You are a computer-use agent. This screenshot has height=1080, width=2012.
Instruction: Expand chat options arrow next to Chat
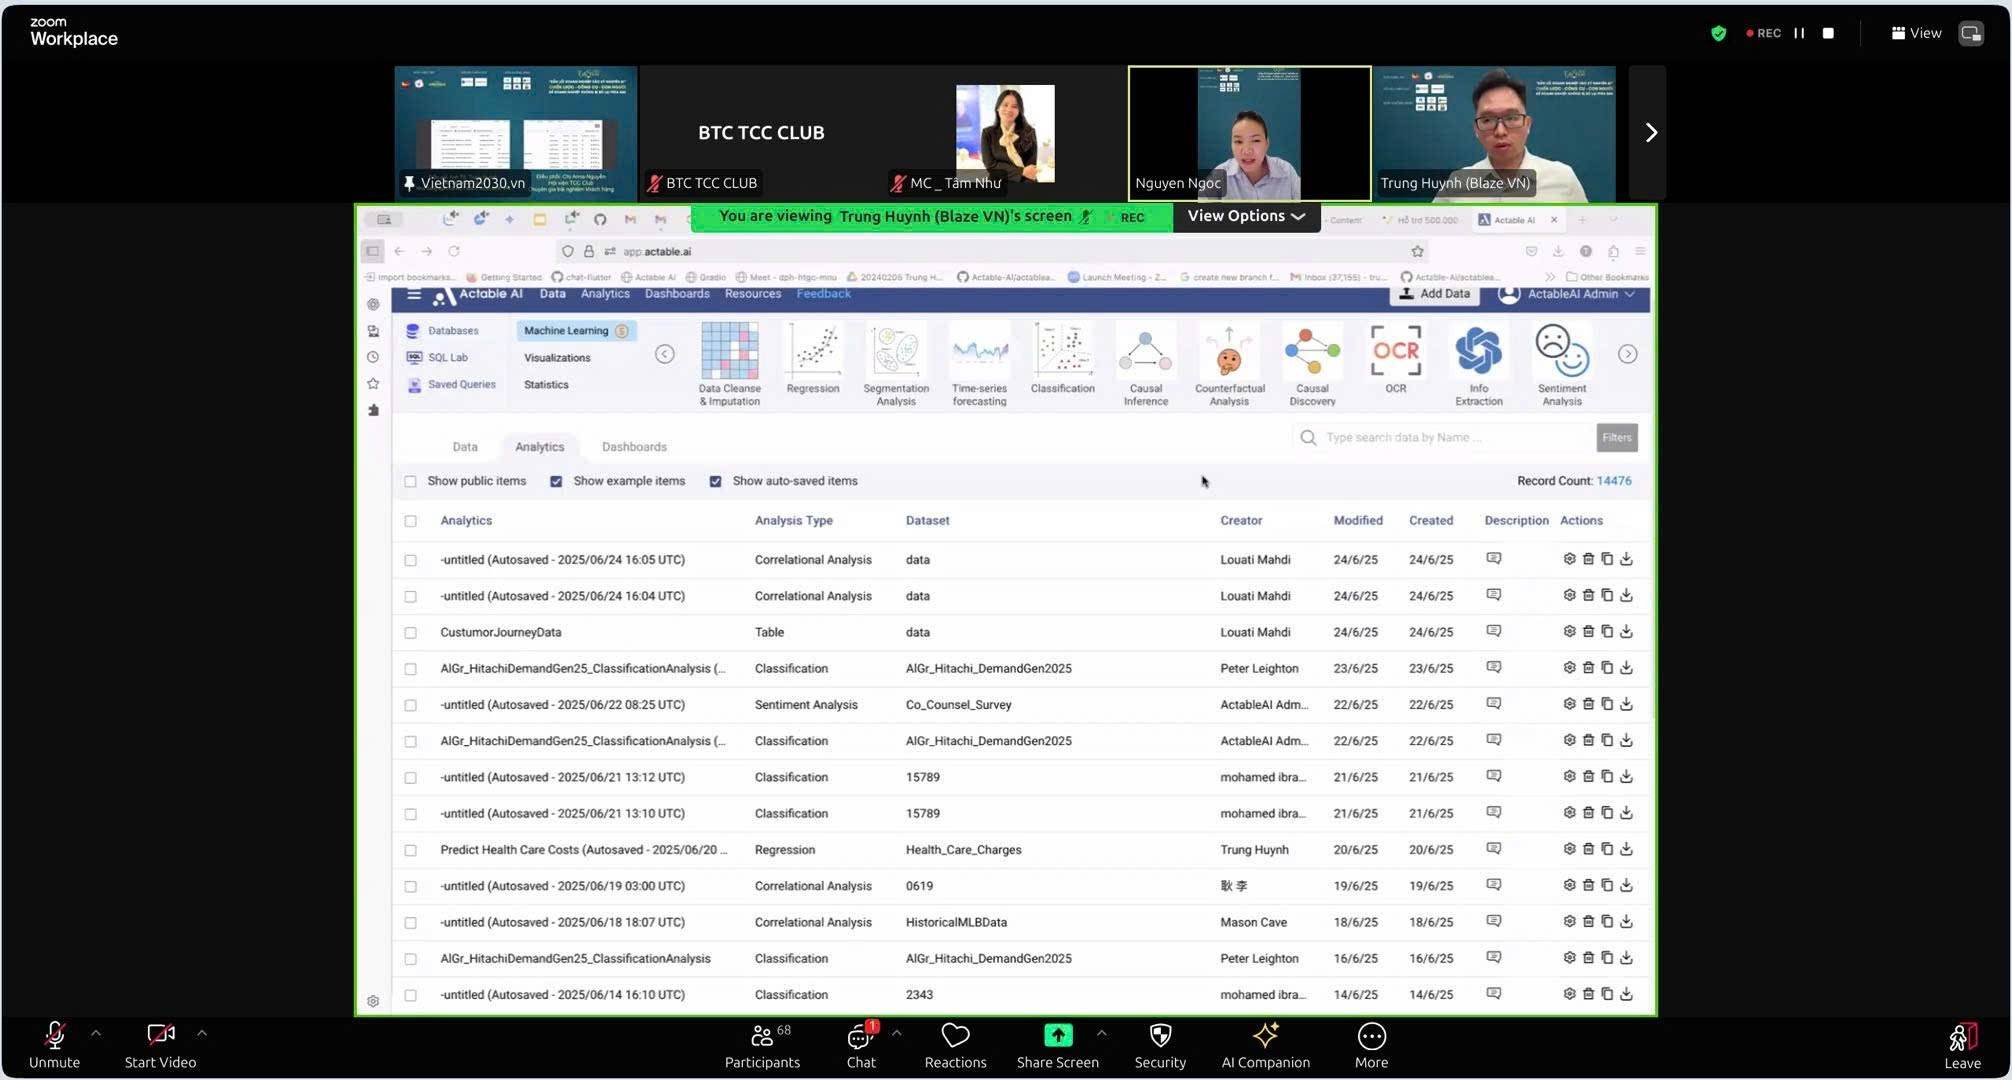[896, 1033]
